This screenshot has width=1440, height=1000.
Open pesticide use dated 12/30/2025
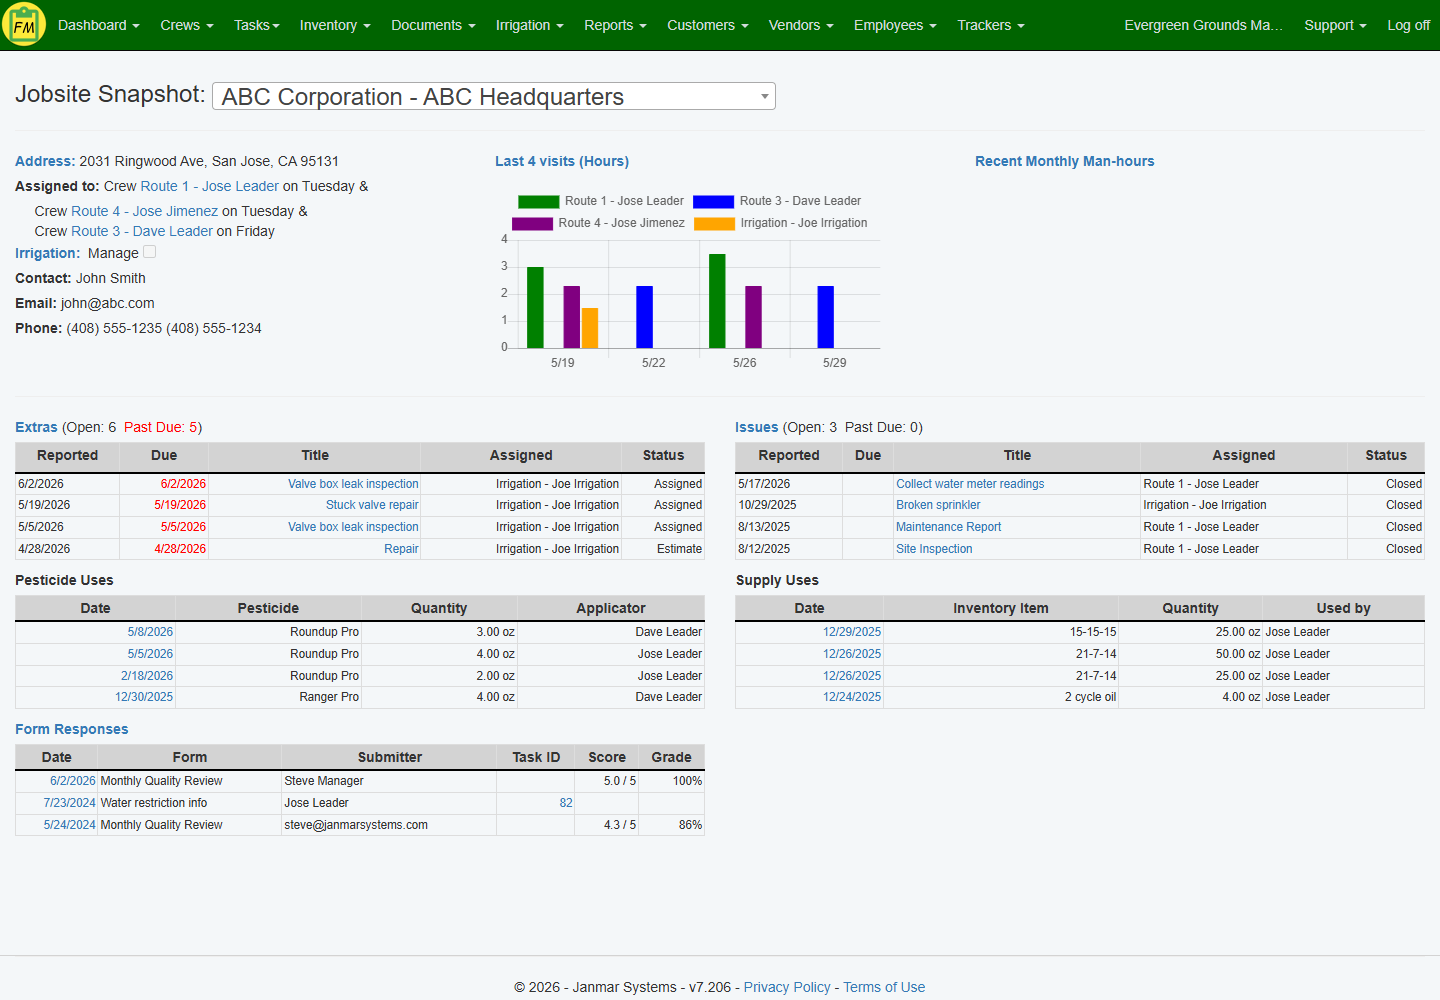[144, 697]
